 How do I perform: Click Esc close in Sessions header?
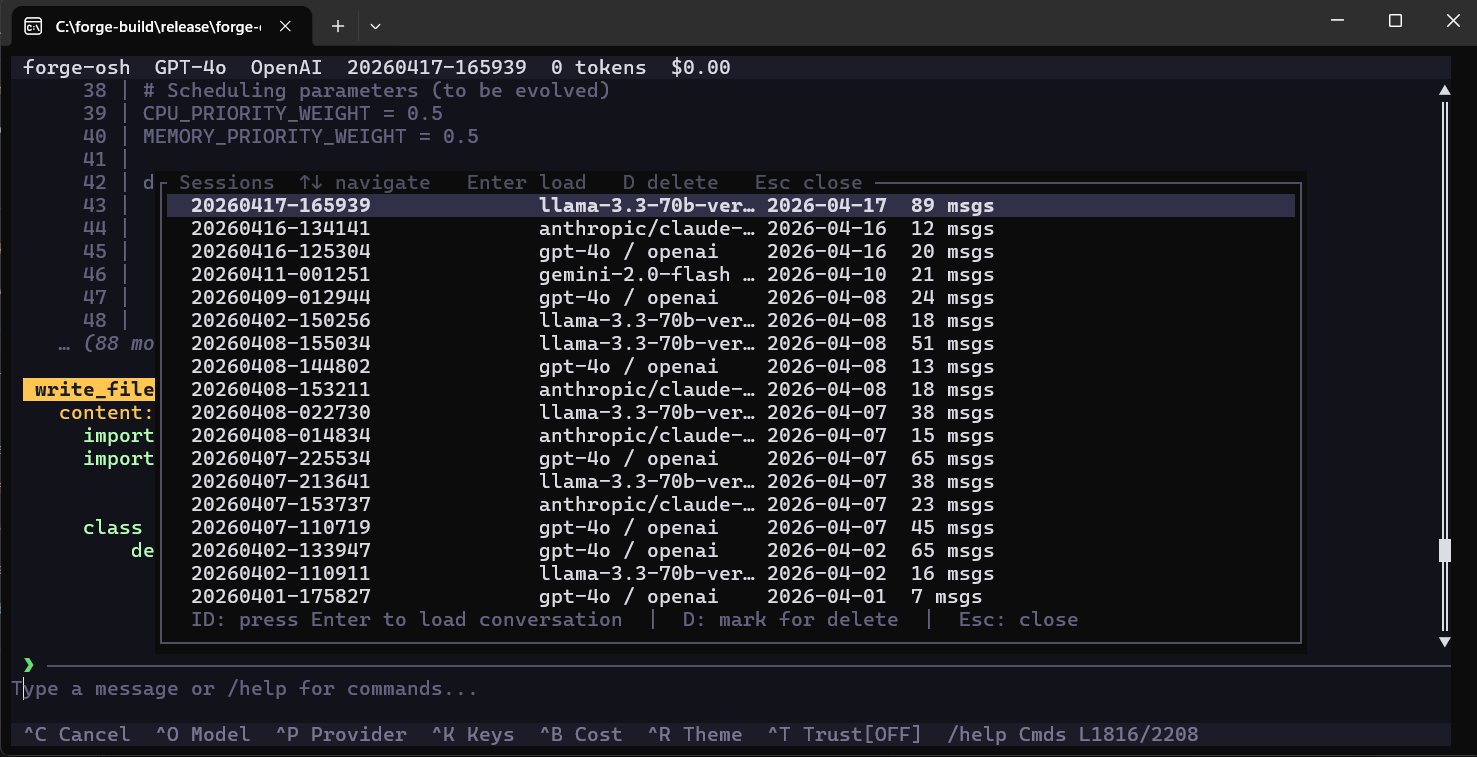pyautogui.click(x=809, y=183)
